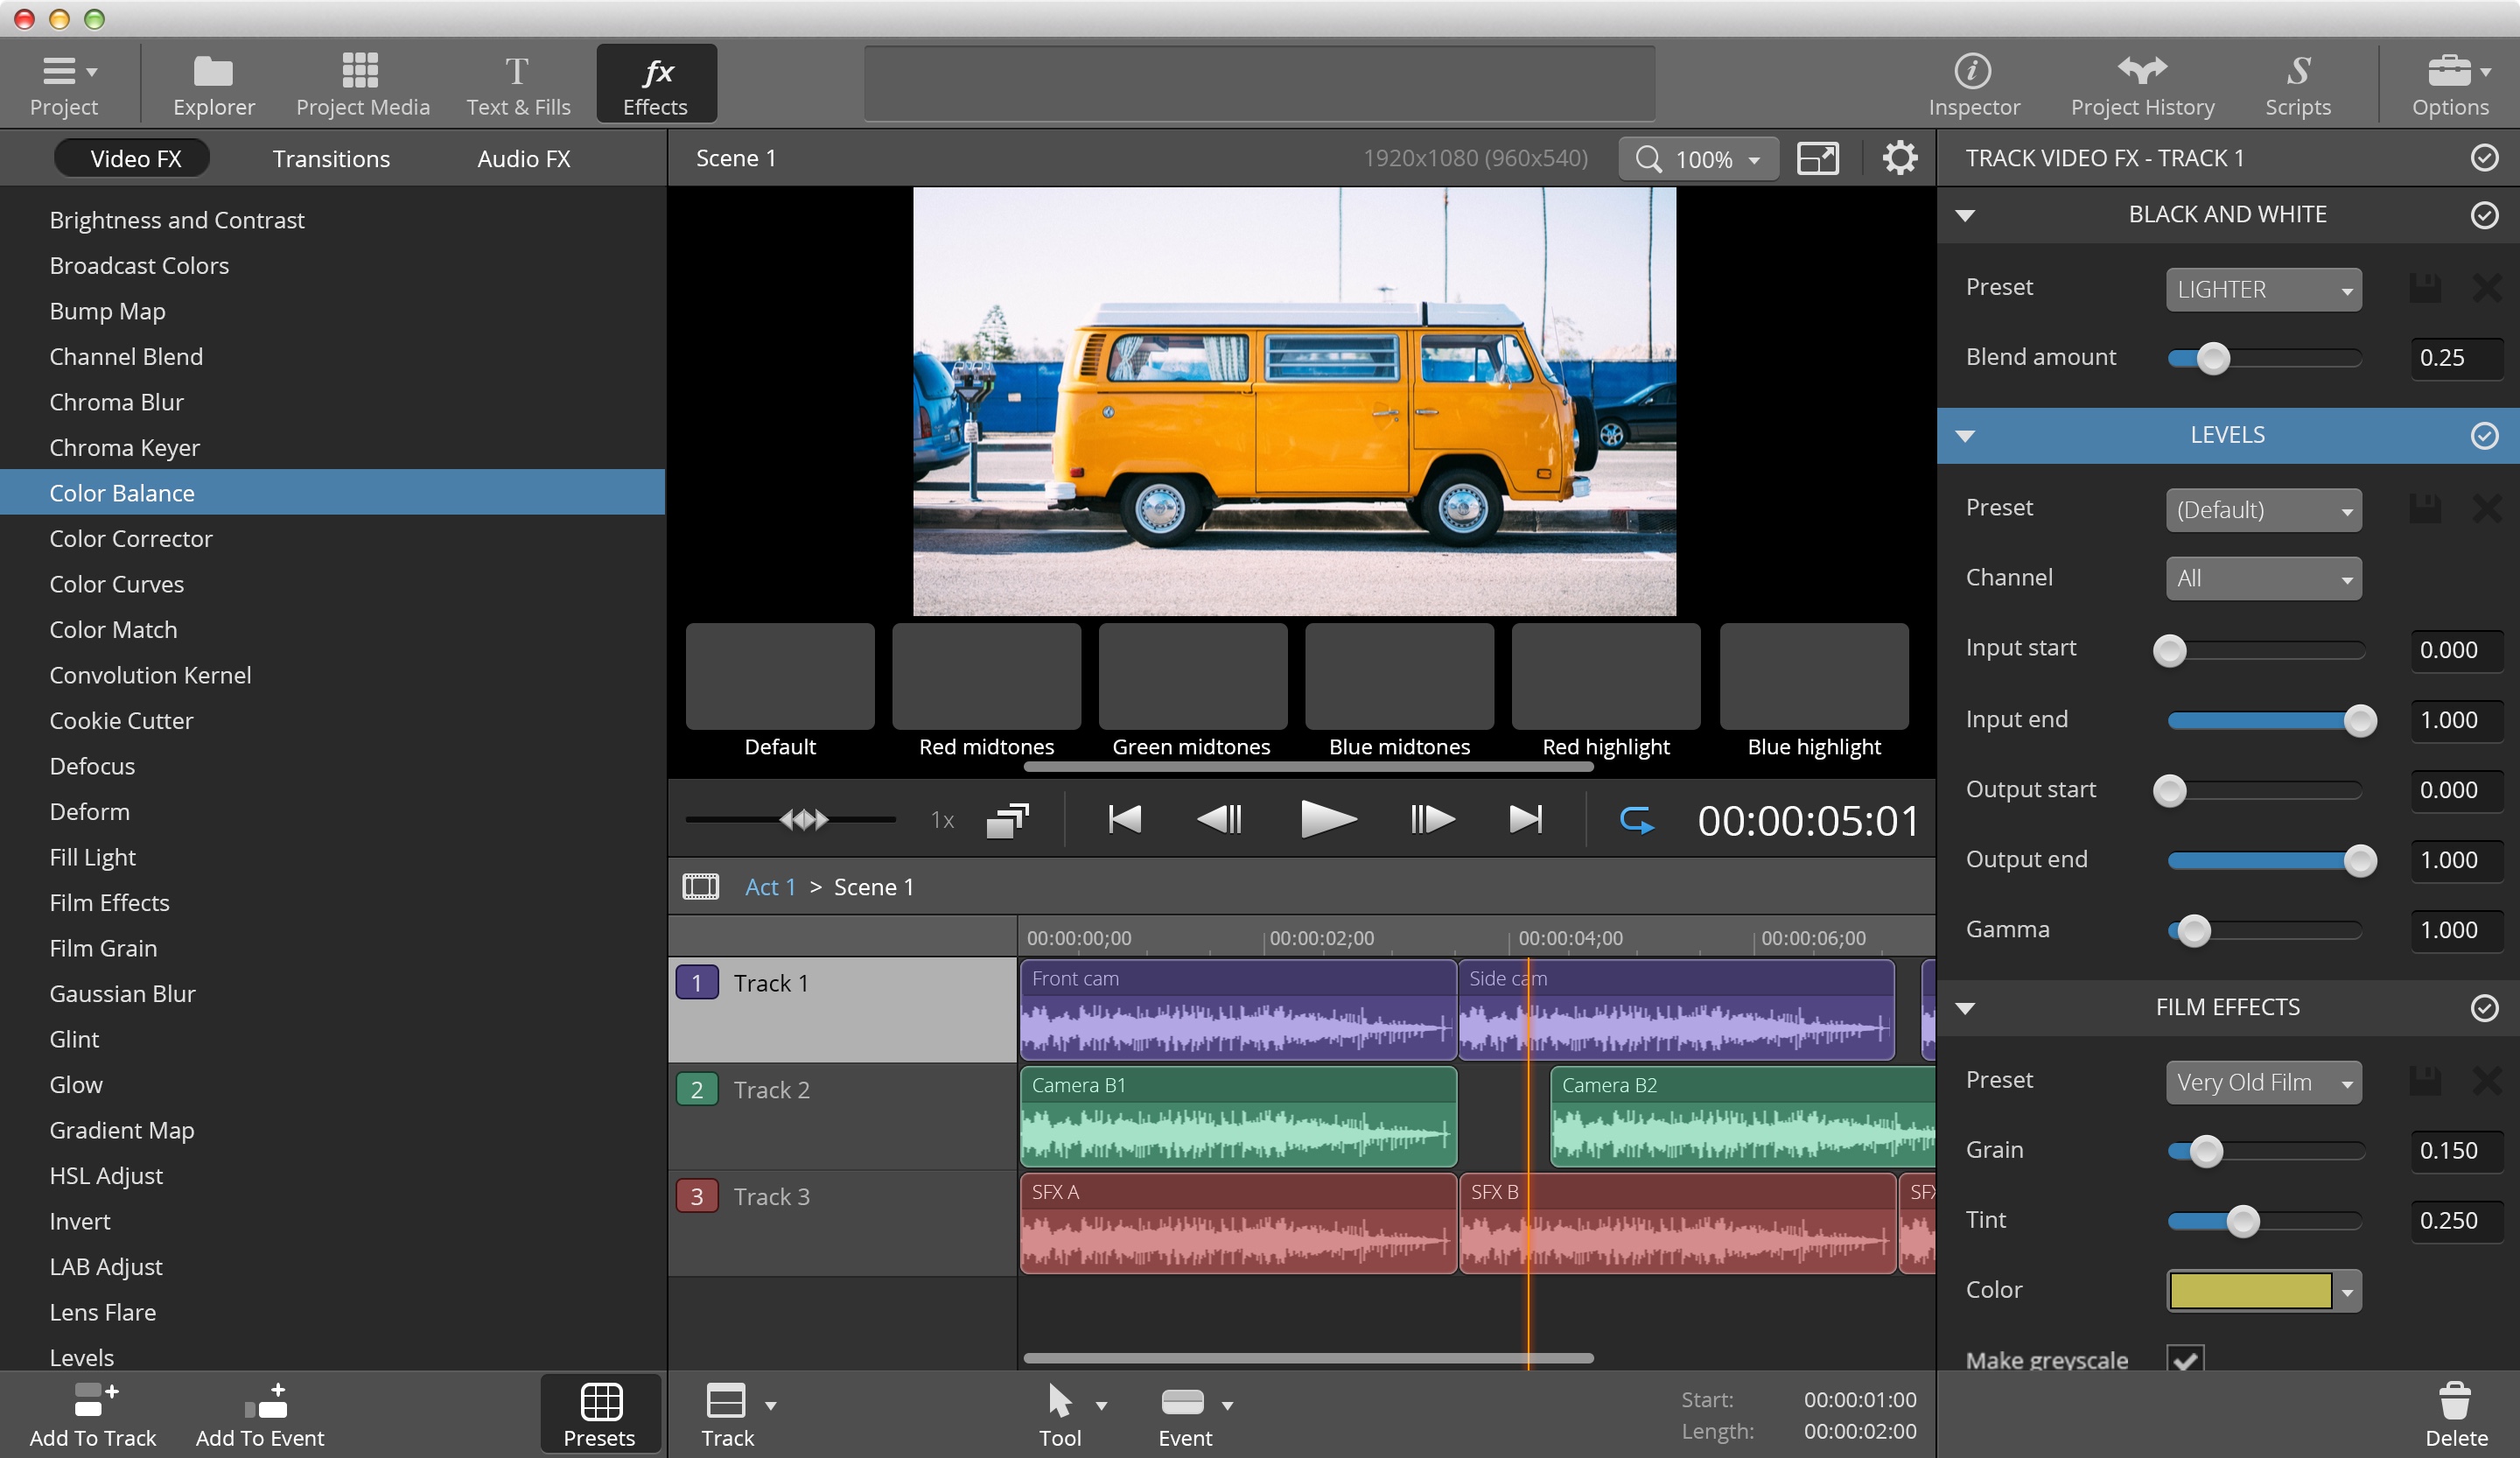Click the Project Media icon

361,83
